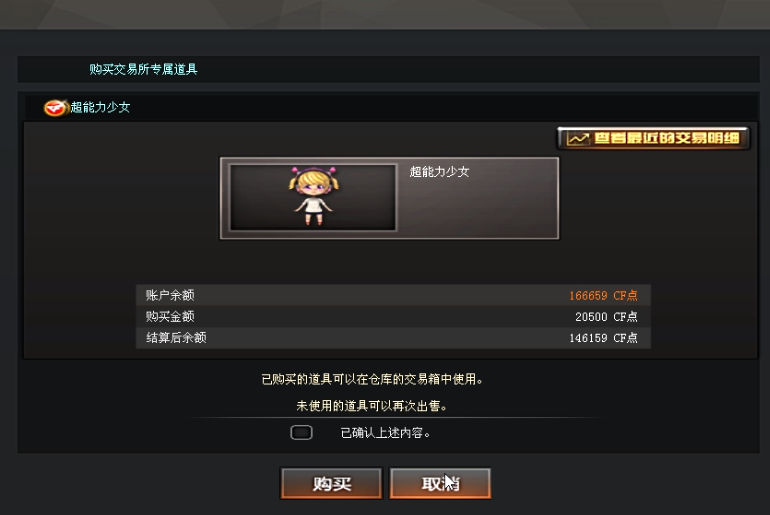770x515 pixels.
Task: Tick the 已确认上述内容 checkbox
Action: [x=301, y=433]
